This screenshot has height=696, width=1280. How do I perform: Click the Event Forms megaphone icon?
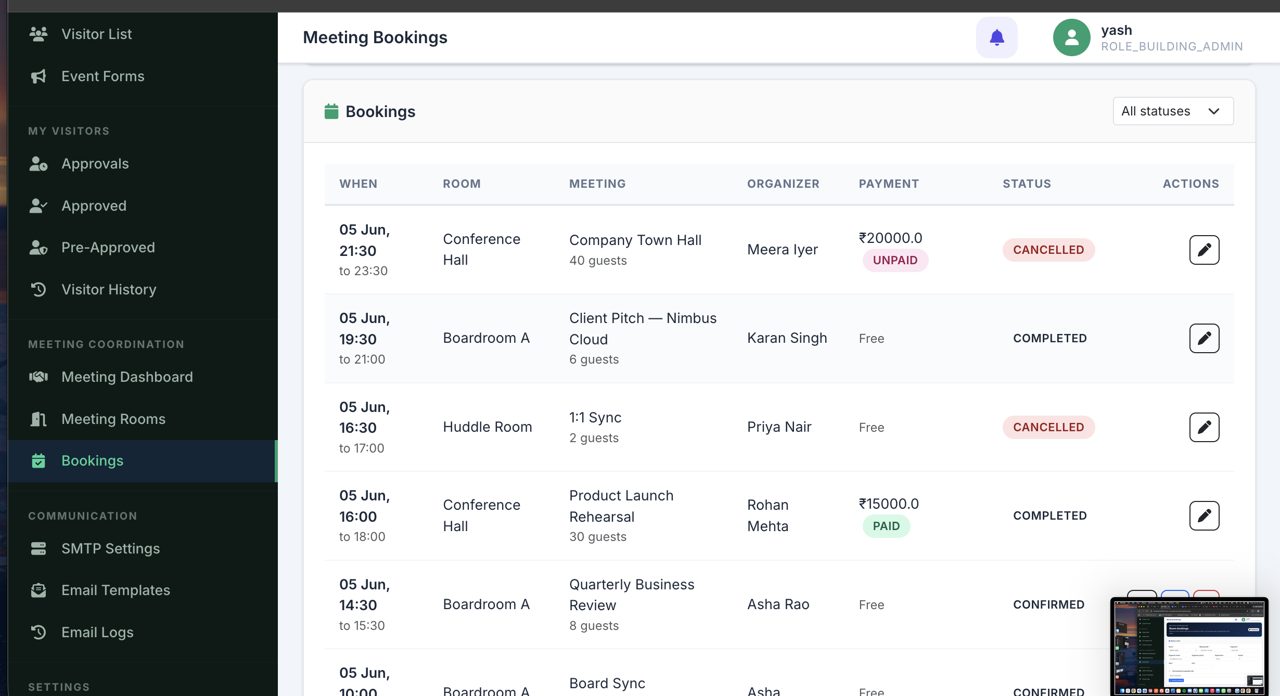38,76
